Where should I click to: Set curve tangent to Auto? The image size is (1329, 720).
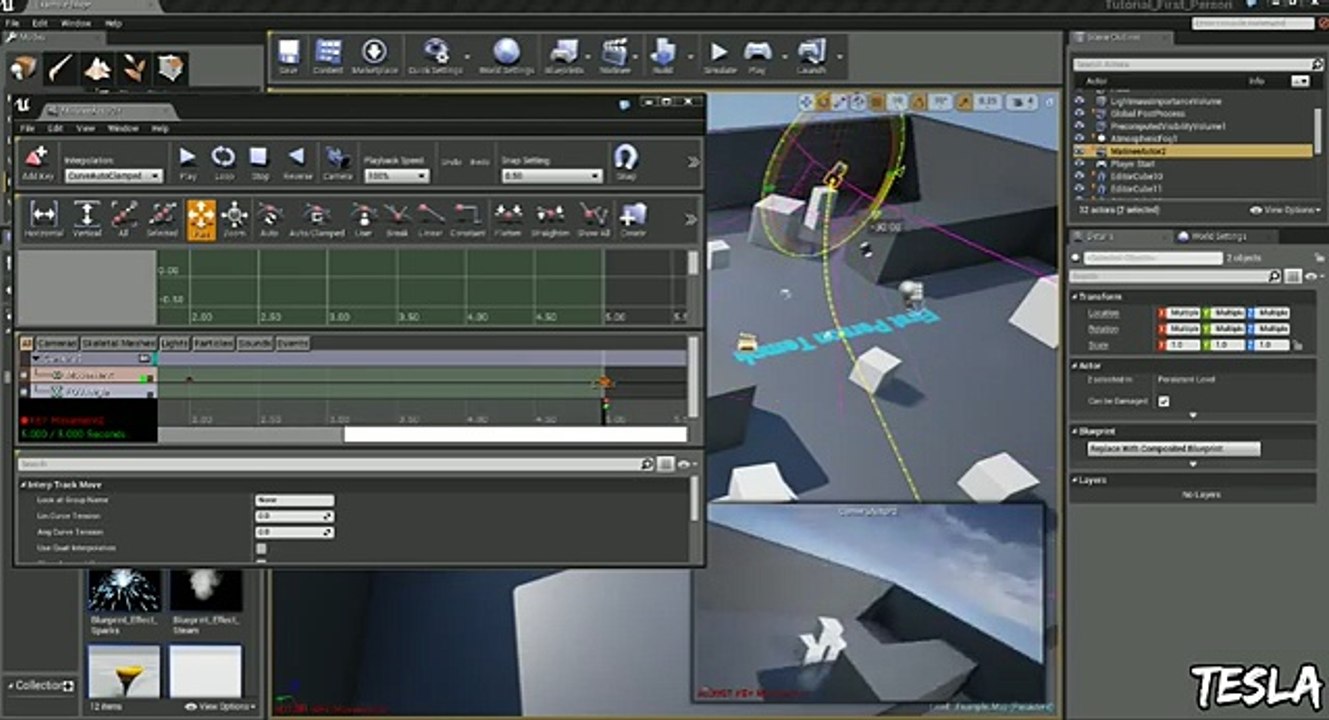click(x=268, y=219)
